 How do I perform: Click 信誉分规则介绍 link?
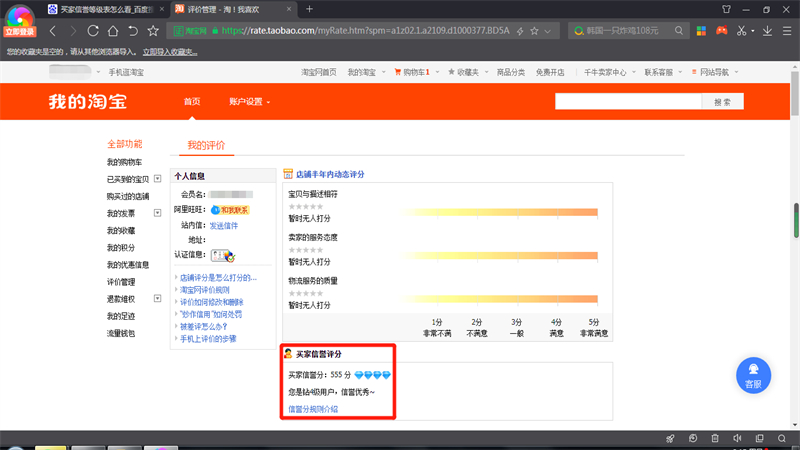313,409
